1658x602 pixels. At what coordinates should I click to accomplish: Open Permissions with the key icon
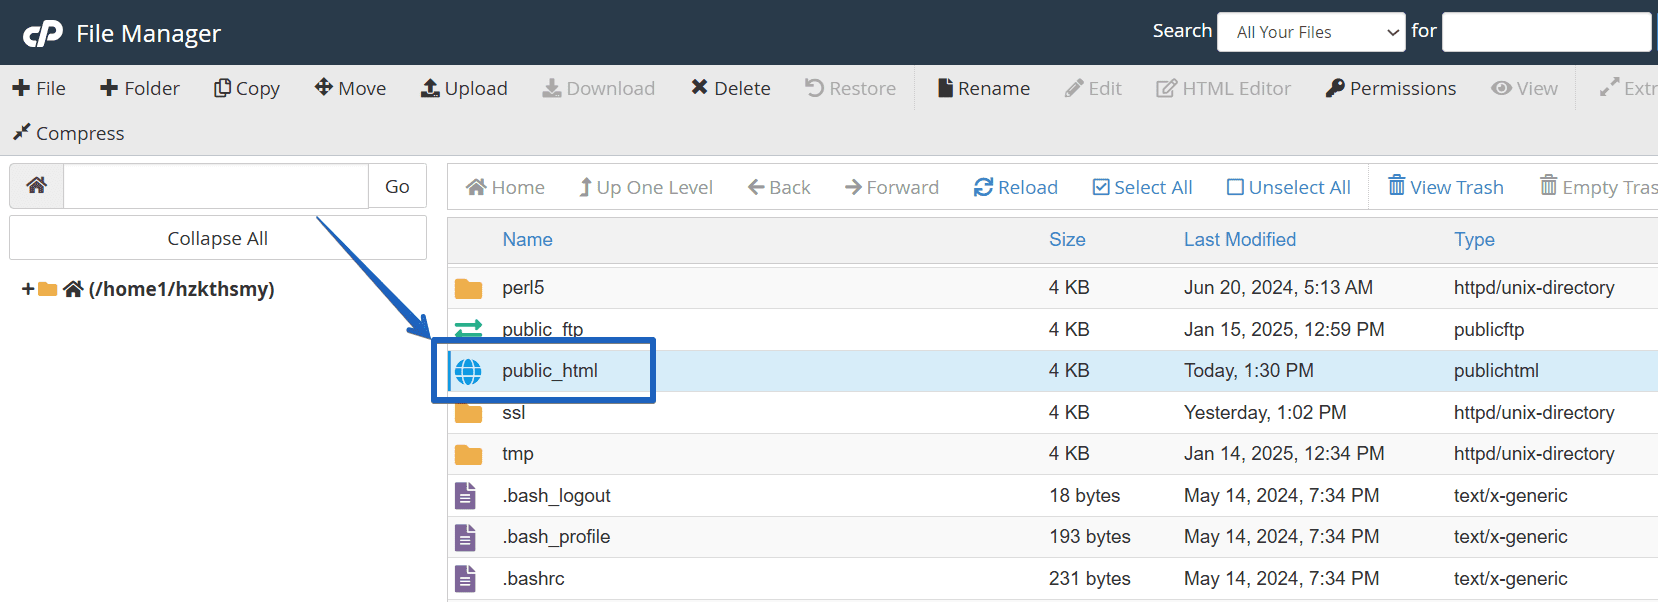[x=1334, y=88]
